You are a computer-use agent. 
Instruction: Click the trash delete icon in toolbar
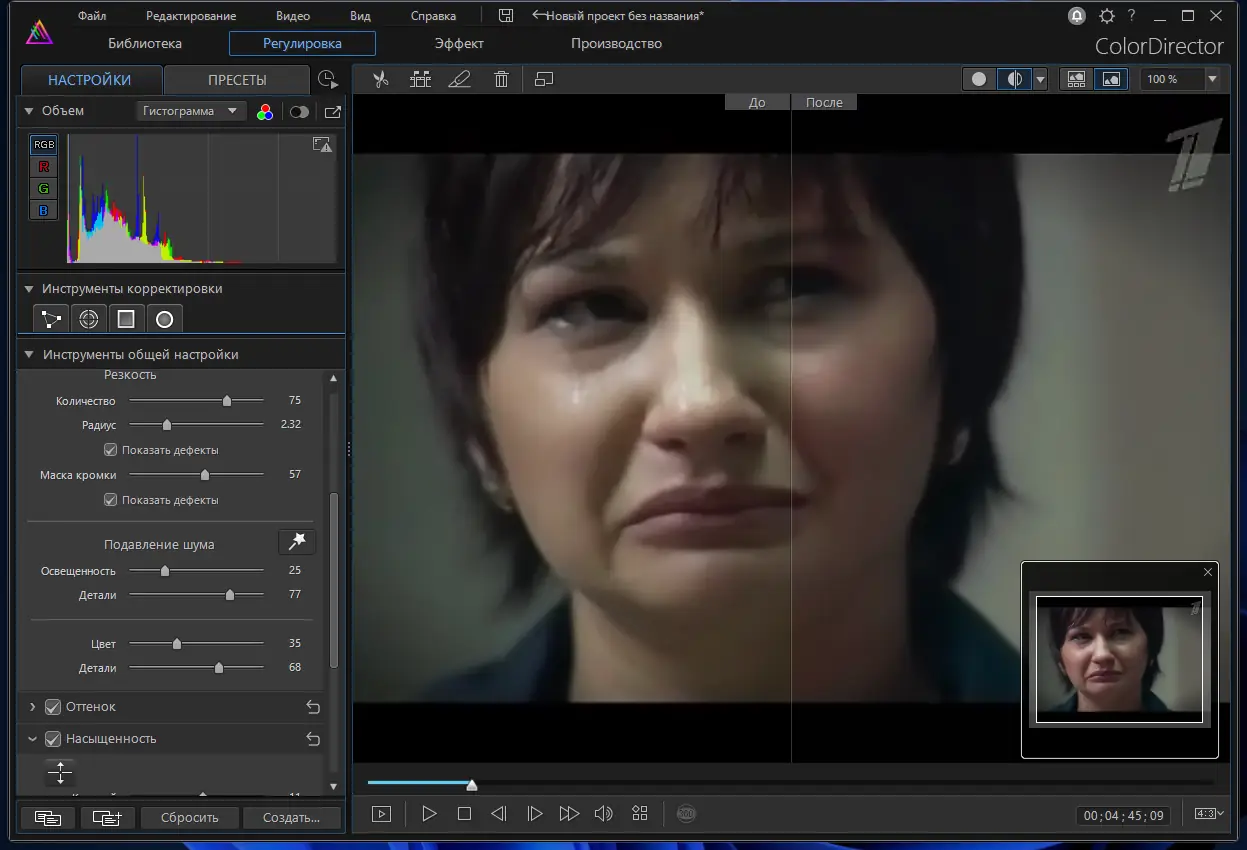tap(502, 80)
